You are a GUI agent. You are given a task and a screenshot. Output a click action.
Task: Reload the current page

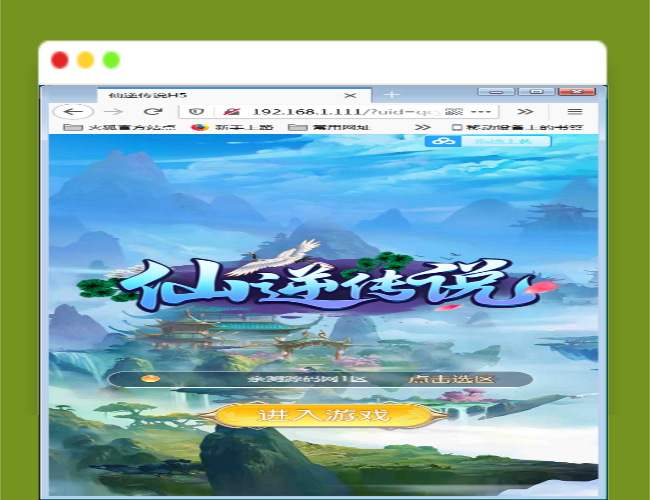153,112
